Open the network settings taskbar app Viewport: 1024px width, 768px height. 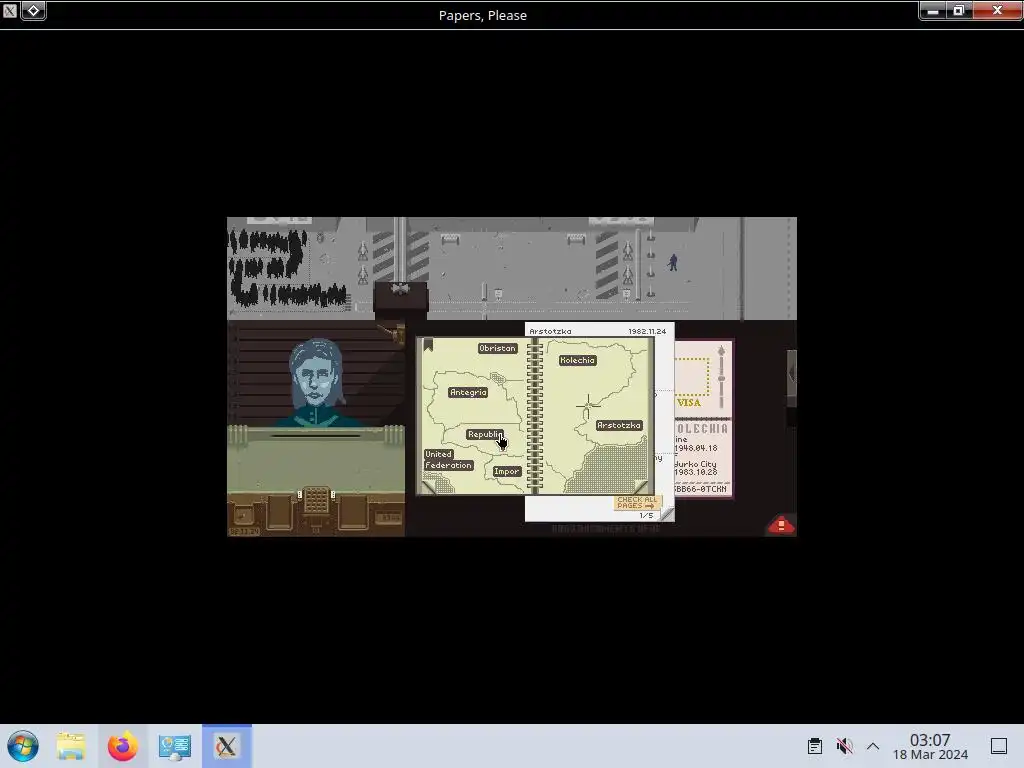click(x=174, y=746)
